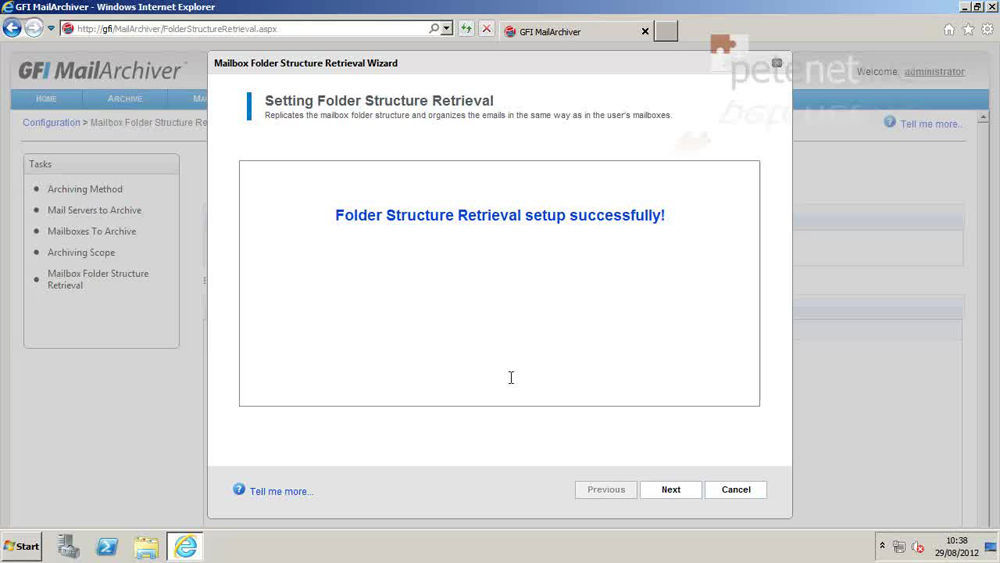1000x563 pixels.
Task: Close the wizard dialog with top-right icon
Action: click(x=777, y=62)
